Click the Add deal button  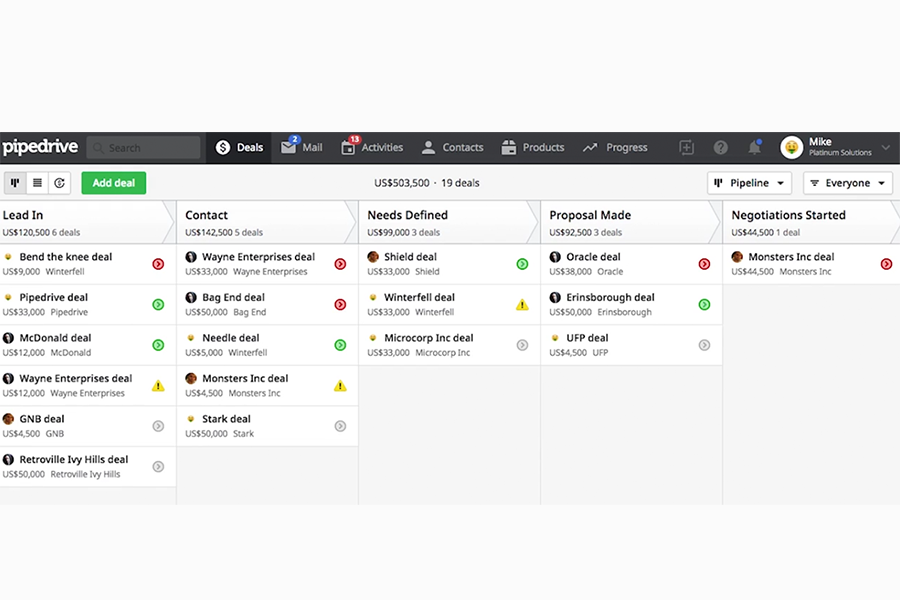114,183
